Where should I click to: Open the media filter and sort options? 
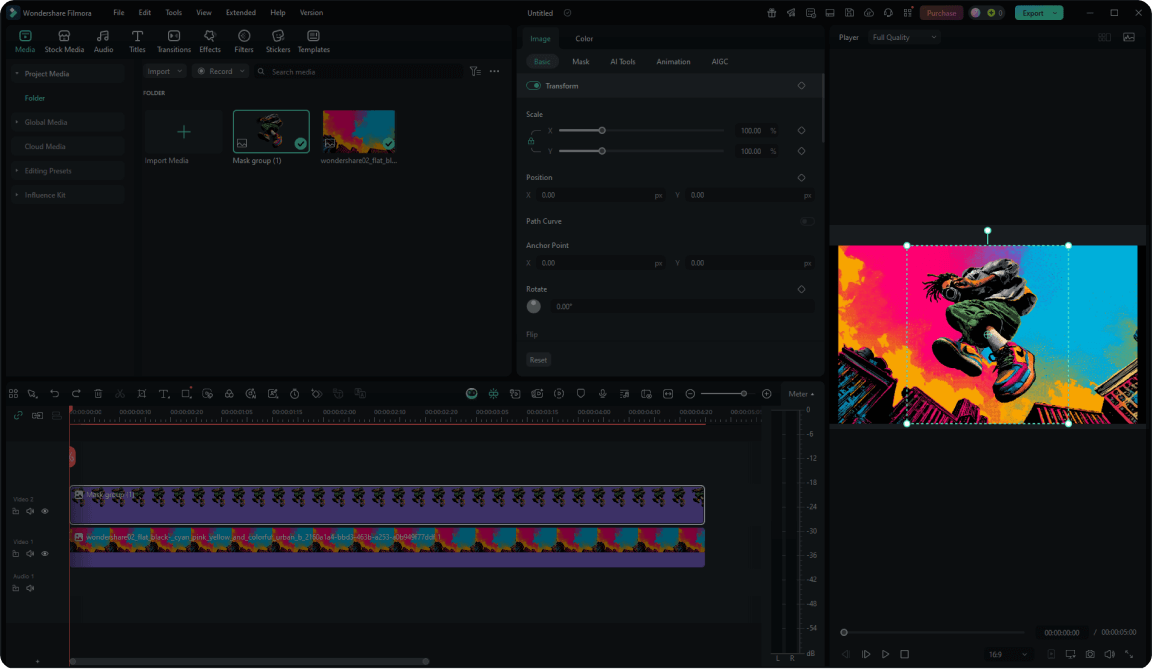coord(475,71)
